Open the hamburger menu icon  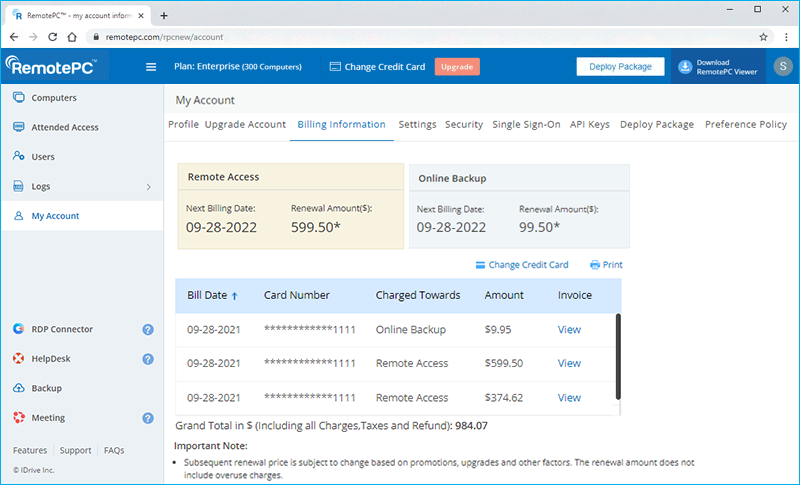click(x=151, y=67)
